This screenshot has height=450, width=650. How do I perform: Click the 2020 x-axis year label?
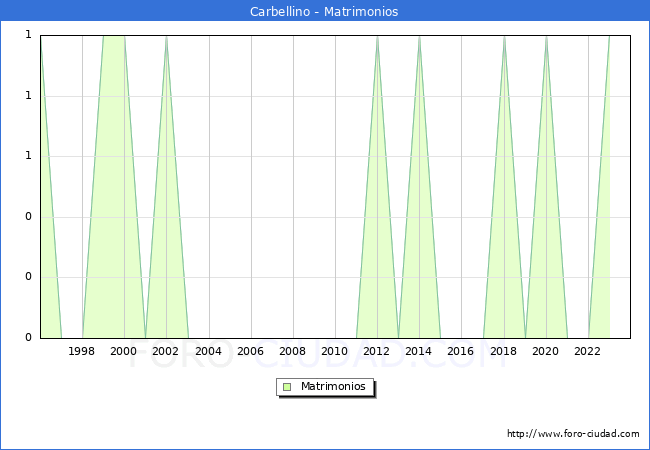pyautogui.click(x=545, y=351)
